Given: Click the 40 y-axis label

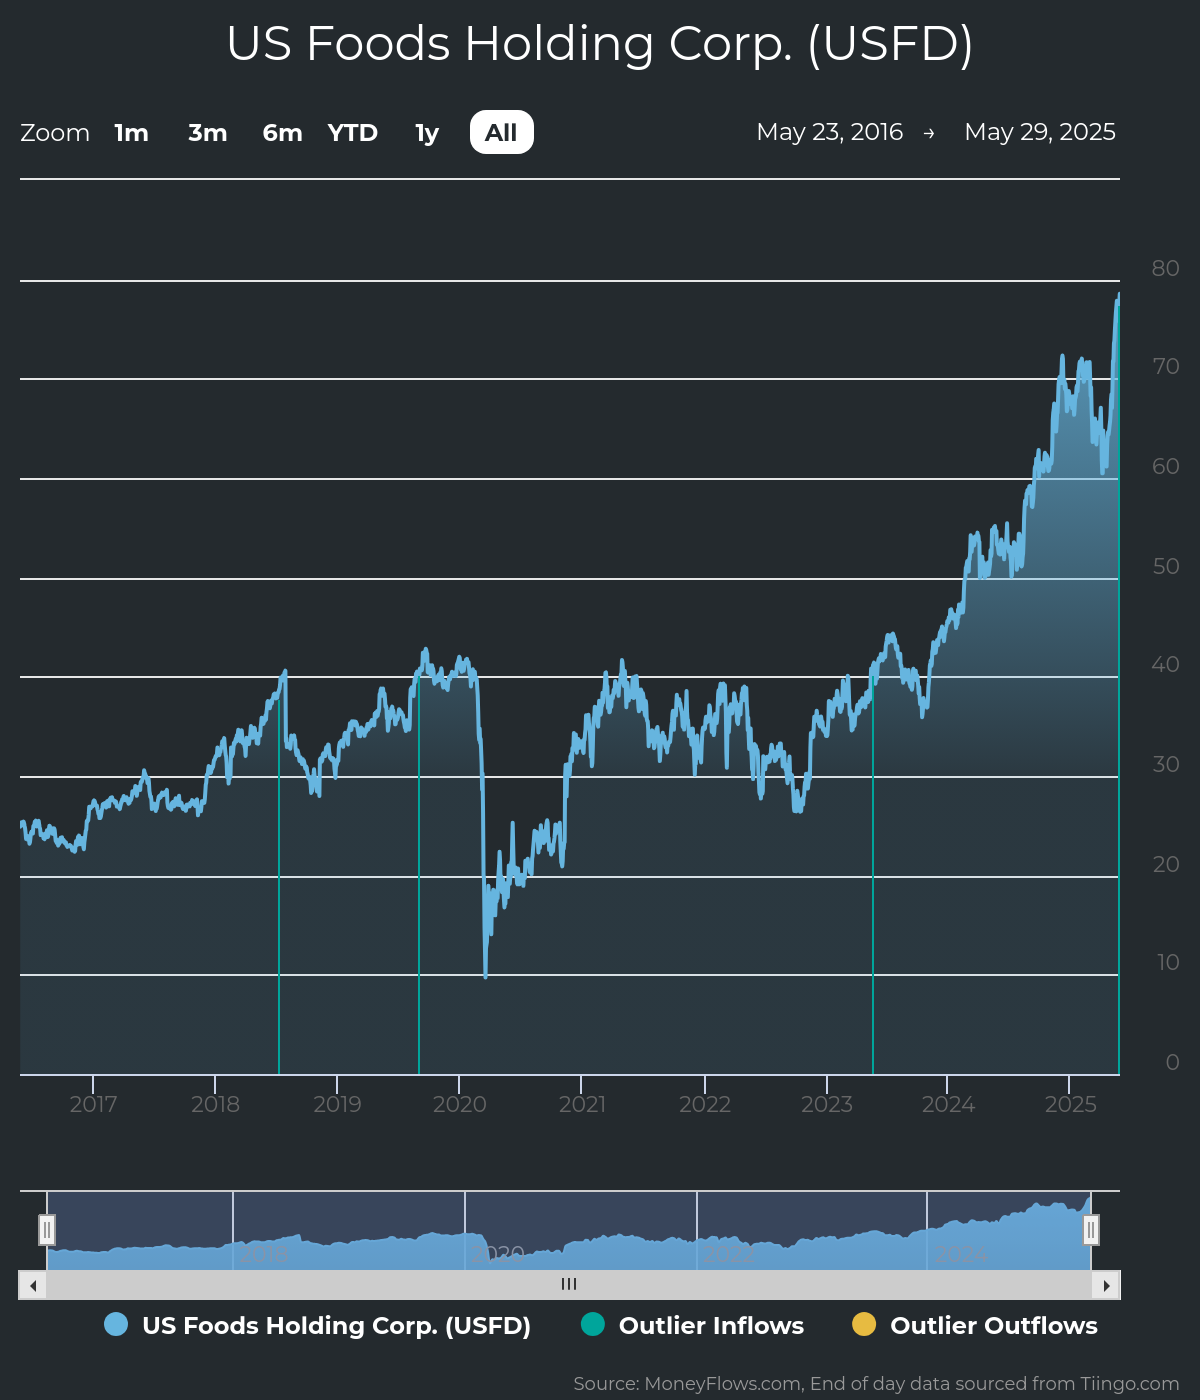Looking at the screenshot, I should click(1165, 664).
